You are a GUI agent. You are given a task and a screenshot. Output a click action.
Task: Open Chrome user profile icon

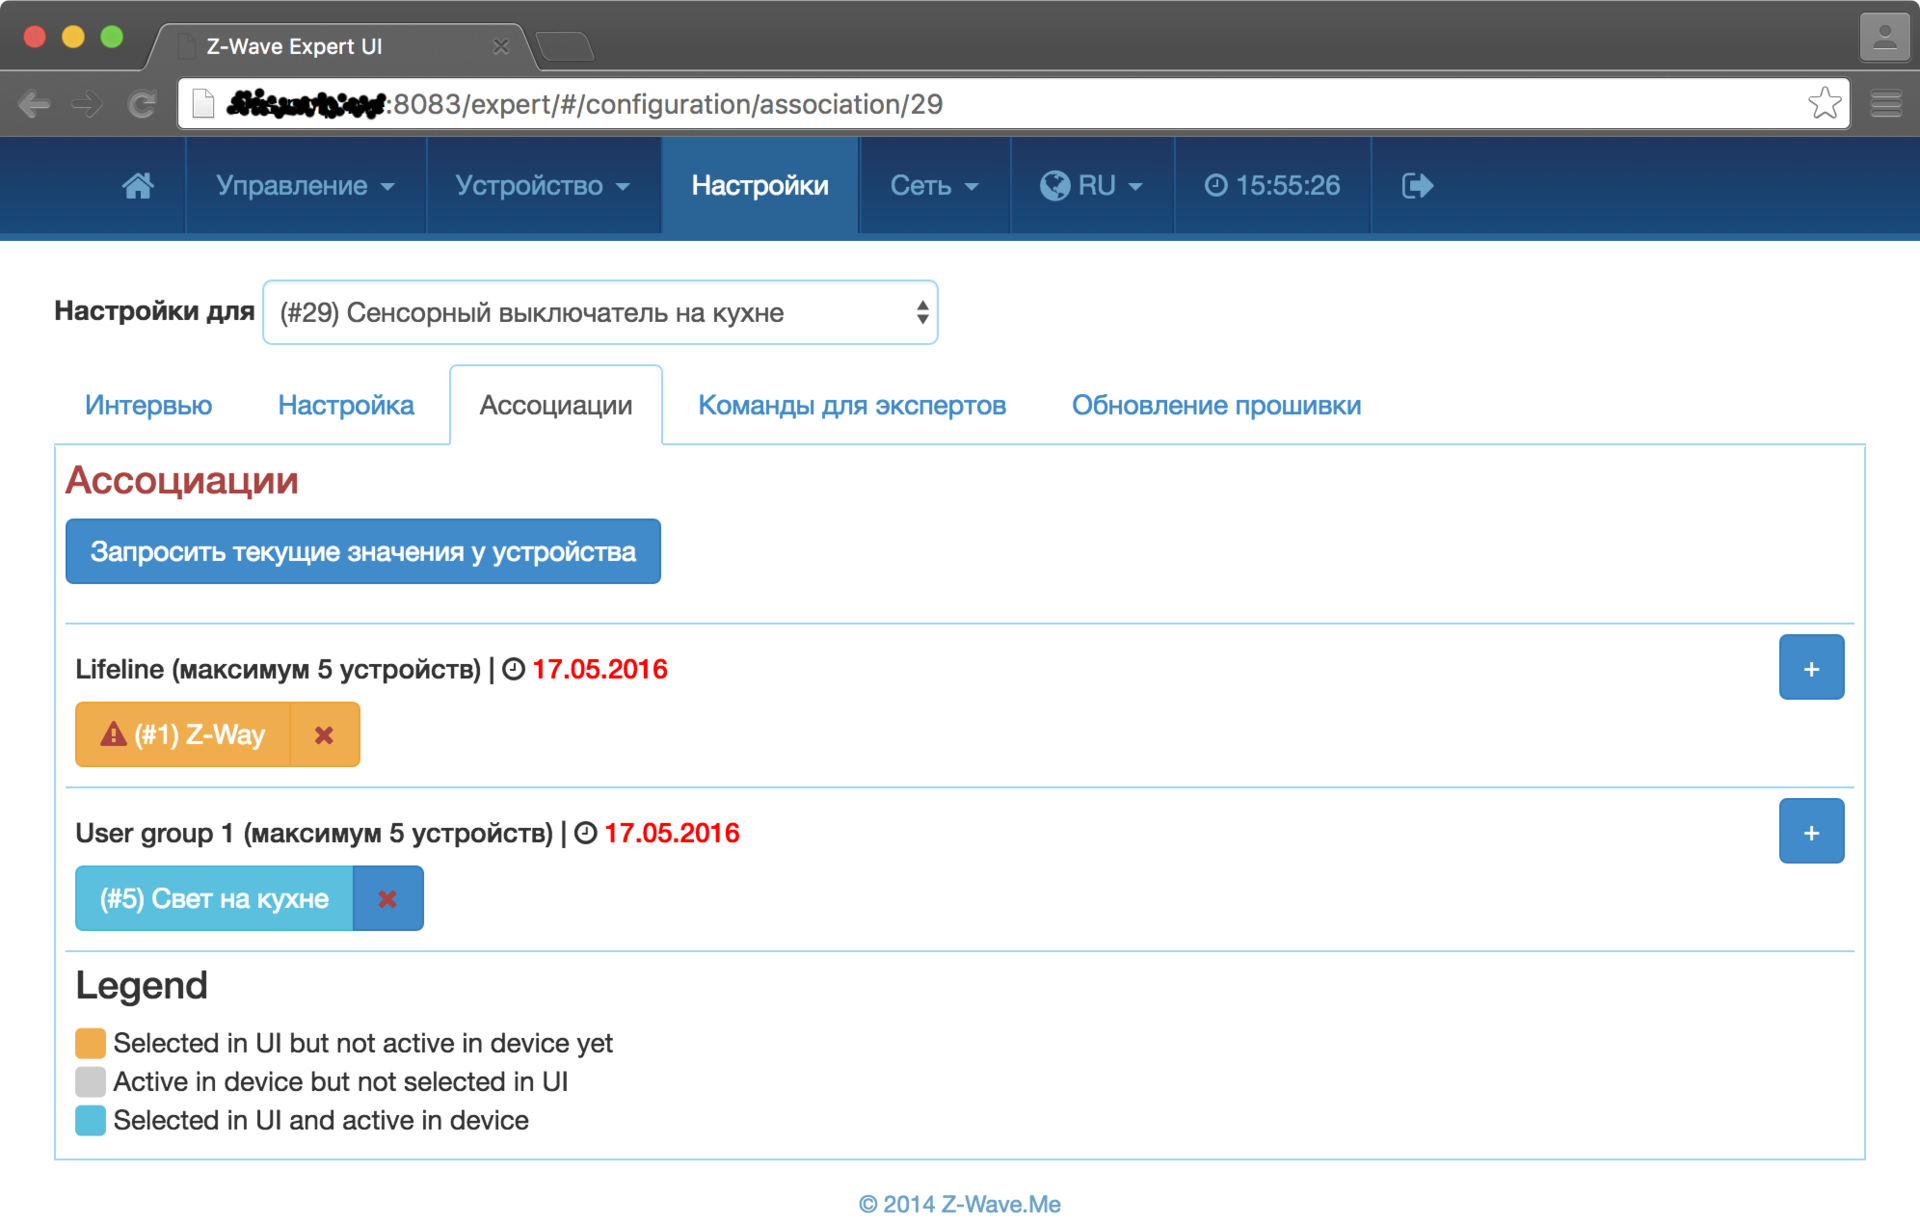click(x=1884, y=38)
